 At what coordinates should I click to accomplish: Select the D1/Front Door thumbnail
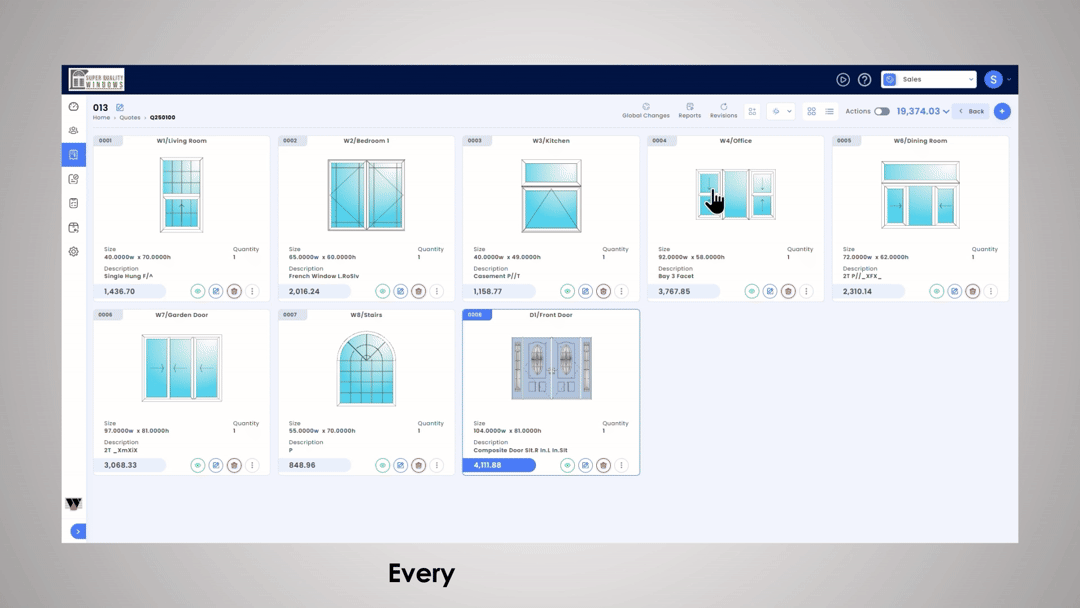tap(551, 368)
